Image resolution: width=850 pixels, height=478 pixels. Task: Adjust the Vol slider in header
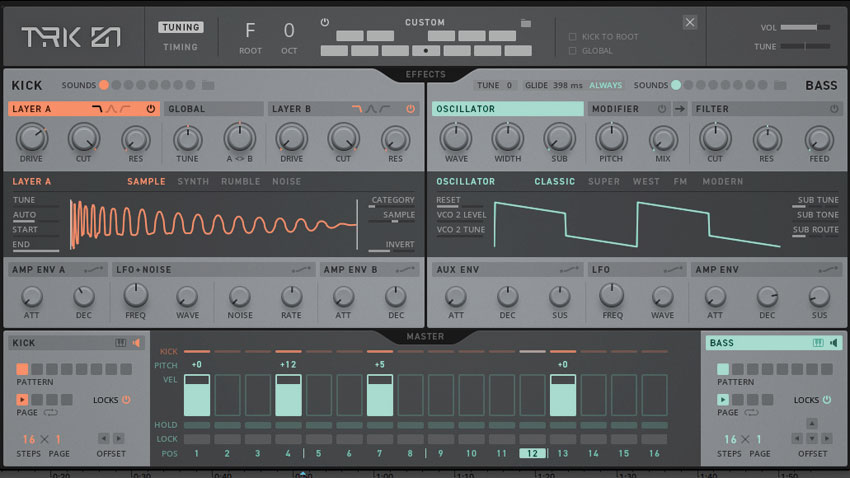point(805,28)
